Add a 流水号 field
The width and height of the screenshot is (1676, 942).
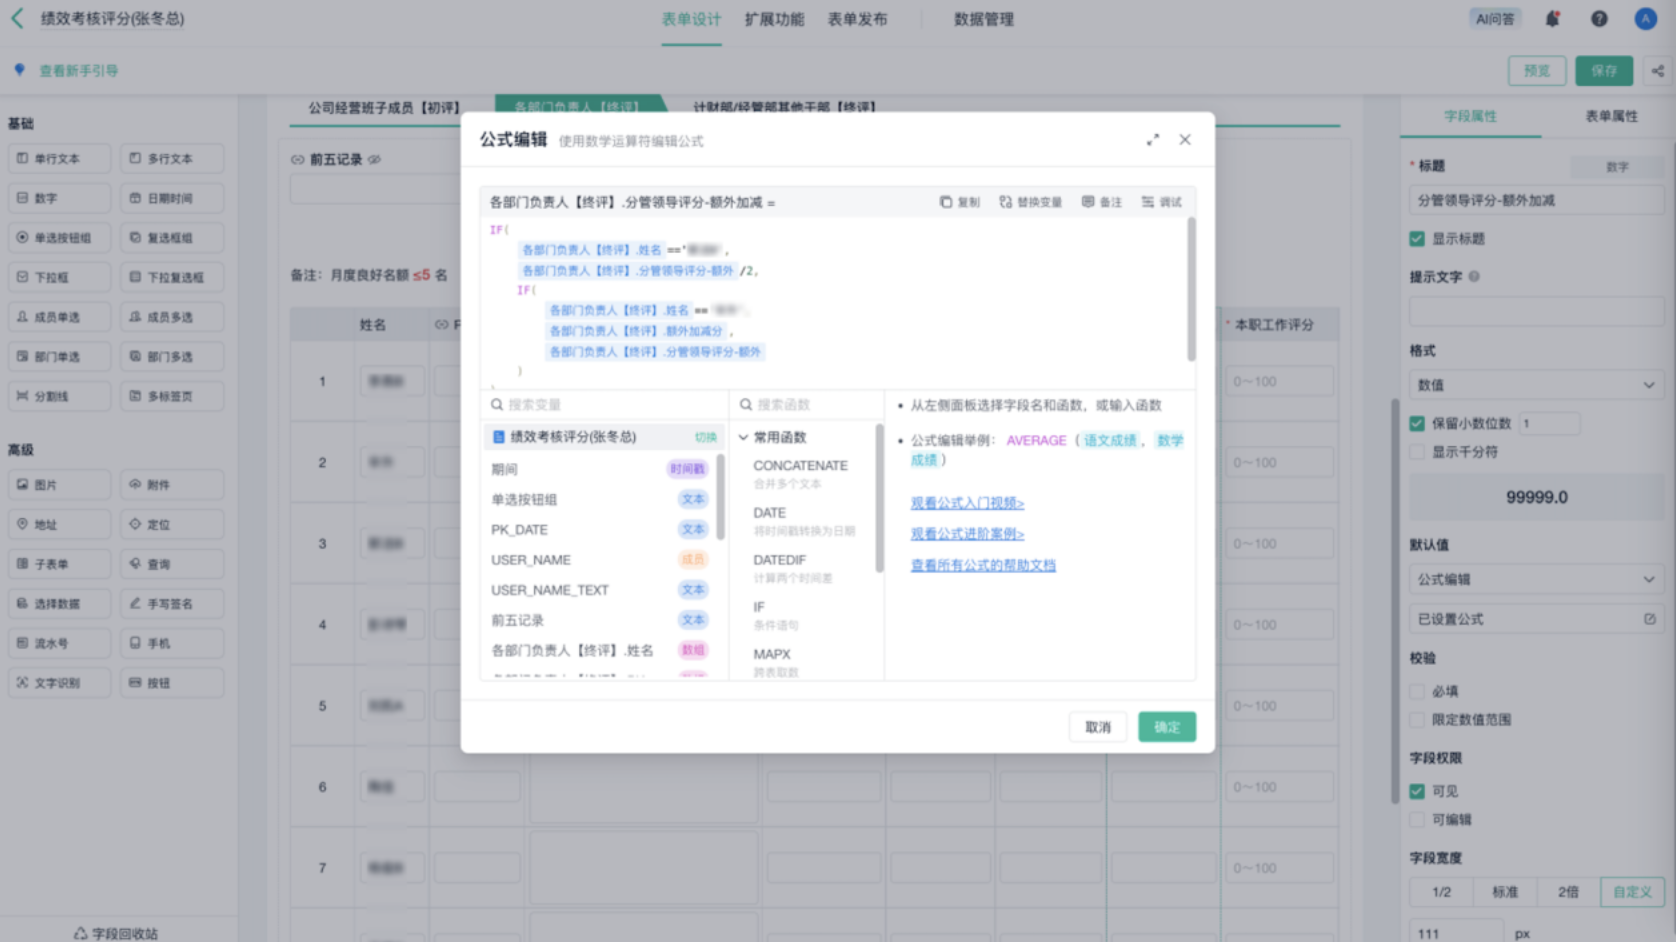pos(59,643)
